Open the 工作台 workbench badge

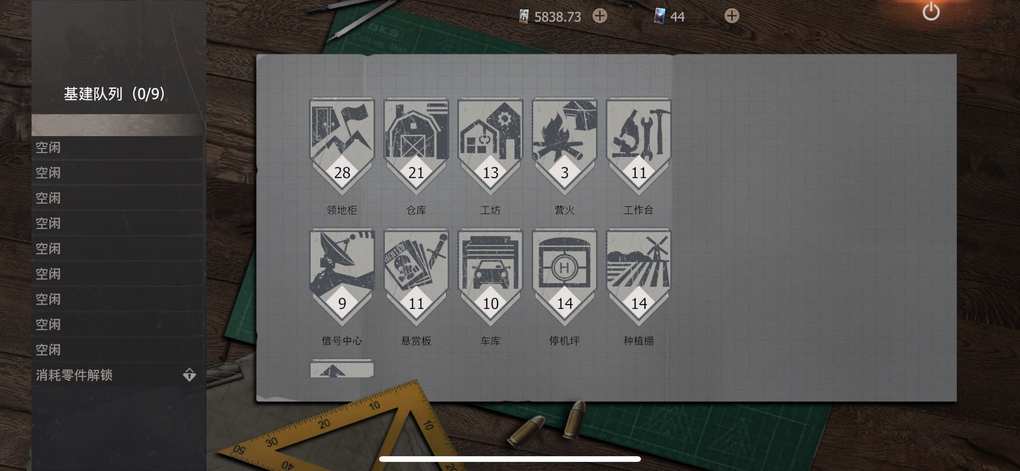638,146
